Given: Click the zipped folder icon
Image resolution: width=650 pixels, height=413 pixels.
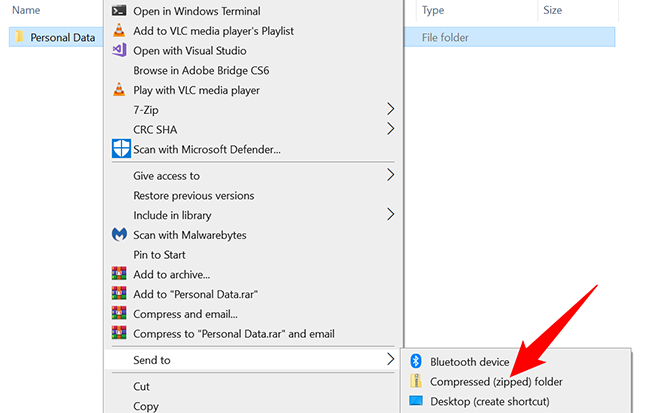Looking at the screenshot, I should tap(416, 381).
